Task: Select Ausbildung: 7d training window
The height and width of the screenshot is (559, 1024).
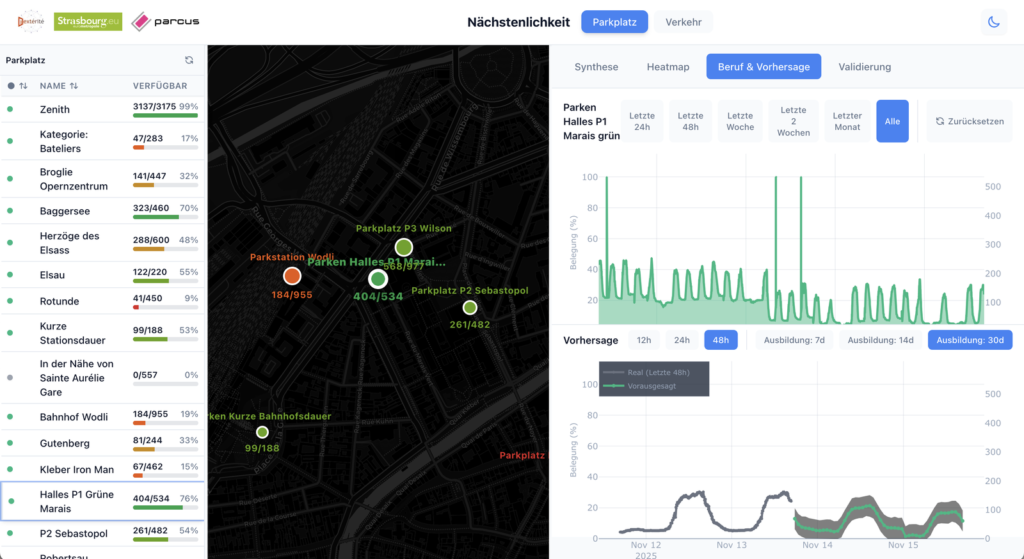Action: point(794,340)
